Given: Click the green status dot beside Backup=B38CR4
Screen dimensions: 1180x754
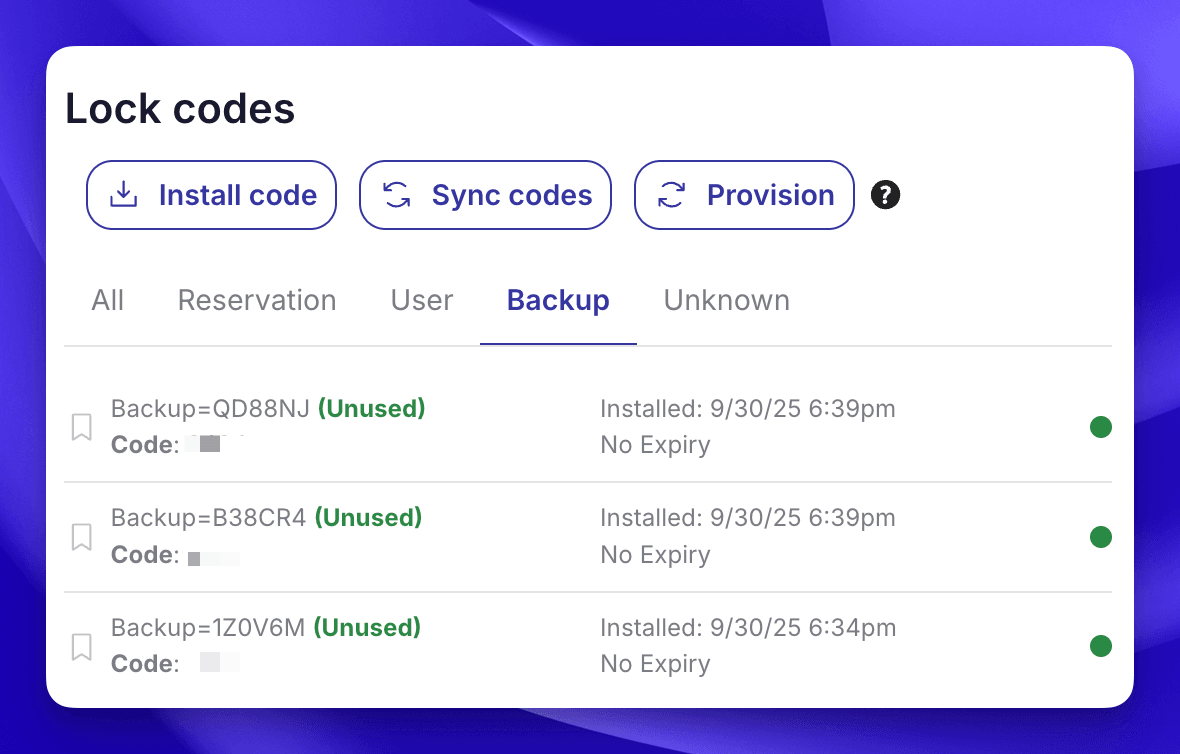Looking at the screenshot, I should 1101,536.
